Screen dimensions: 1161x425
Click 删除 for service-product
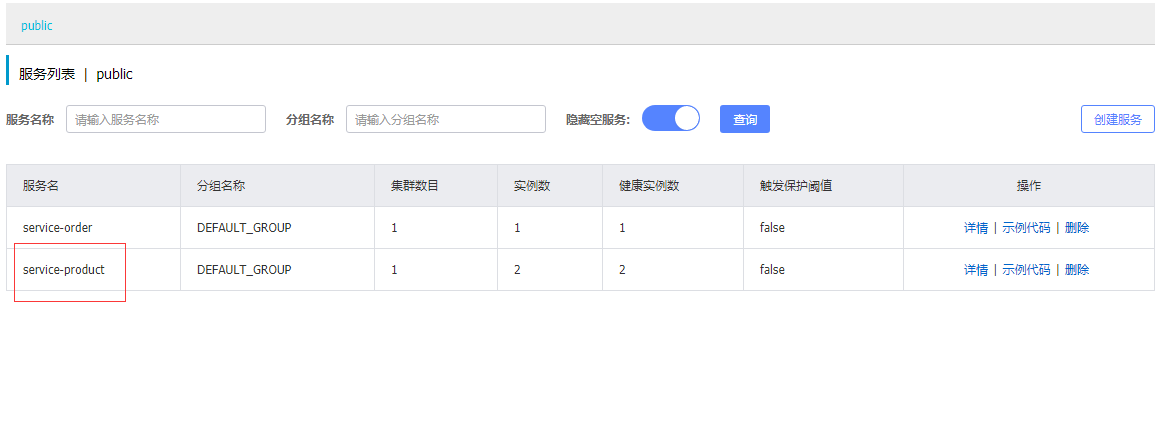(1077, 270)
